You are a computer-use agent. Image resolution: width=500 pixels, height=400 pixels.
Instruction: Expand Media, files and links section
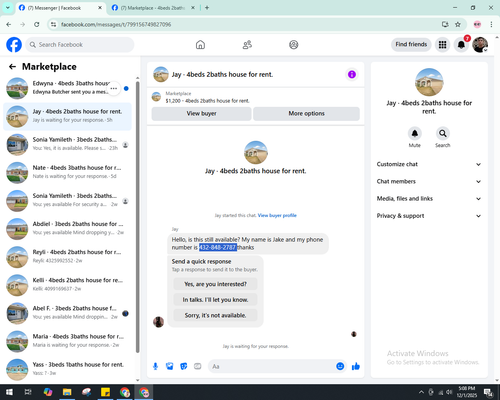click(429, 199)
